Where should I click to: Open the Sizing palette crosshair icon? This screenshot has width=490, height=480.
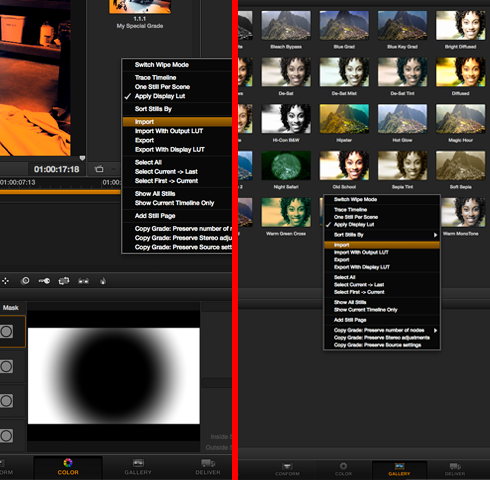[x=5, y=281]
